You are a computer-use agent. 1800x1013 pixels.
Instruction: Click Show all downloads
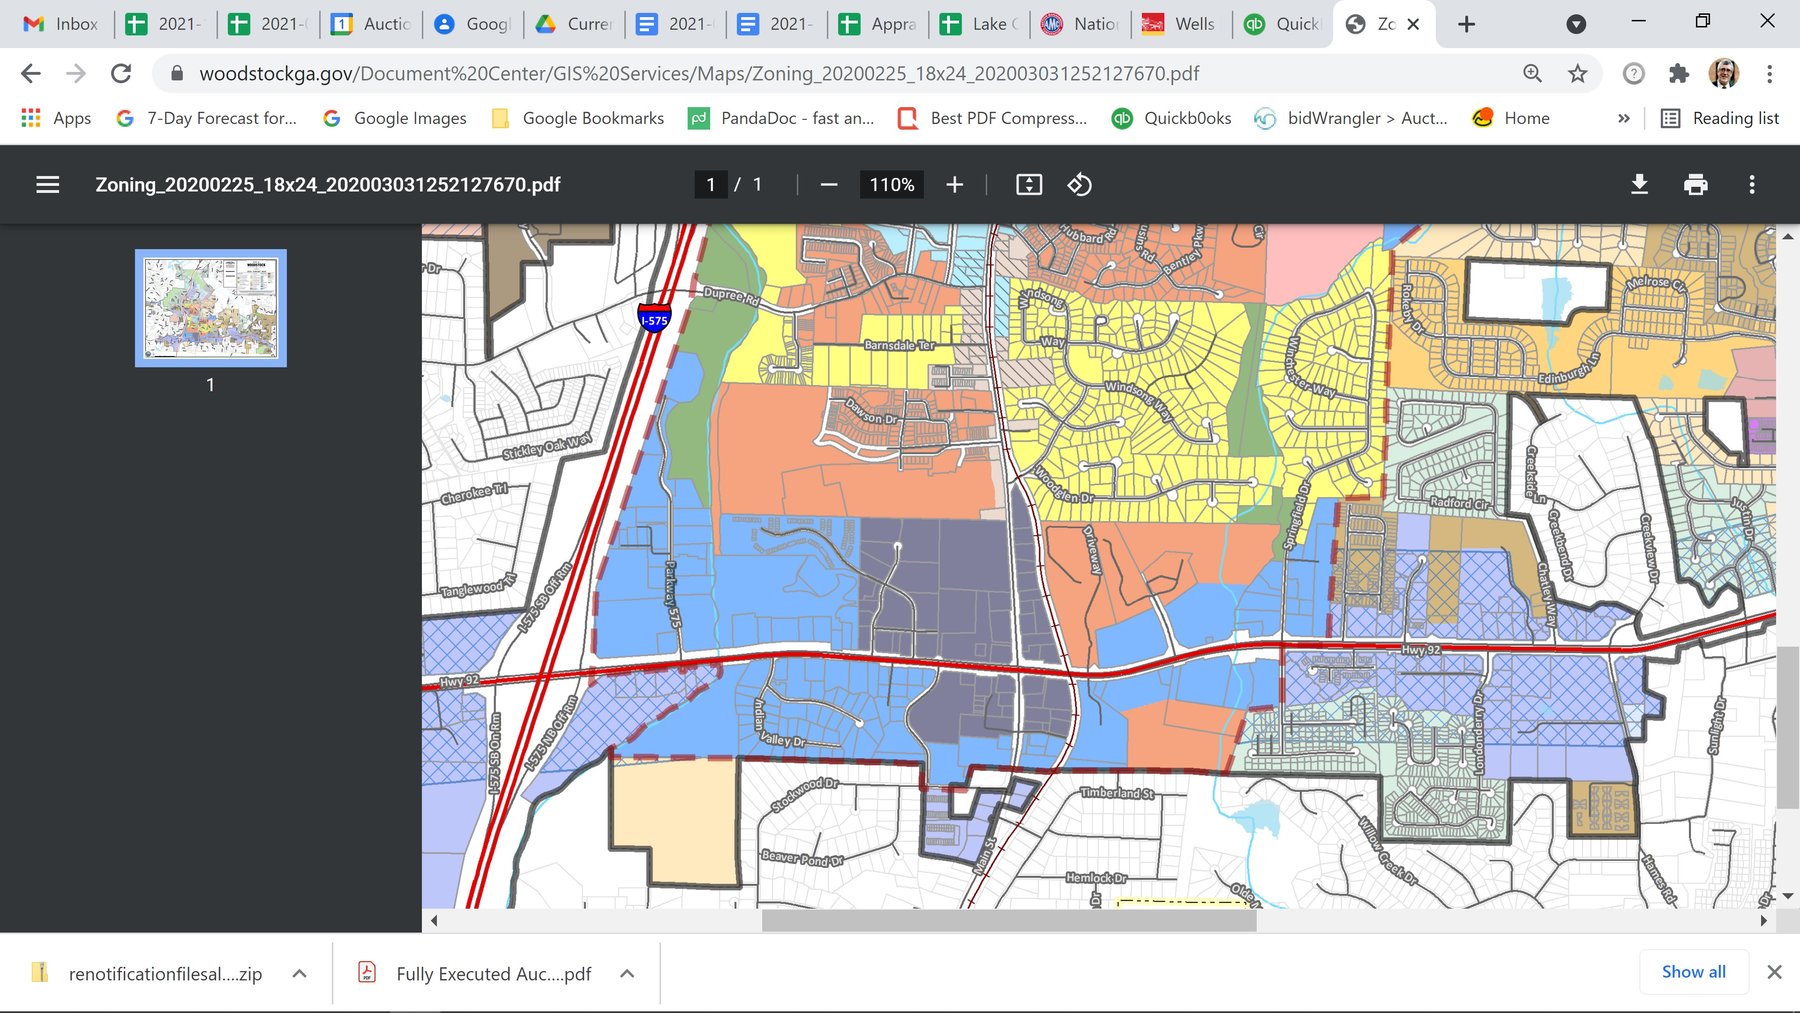(x=1693, y=972)
